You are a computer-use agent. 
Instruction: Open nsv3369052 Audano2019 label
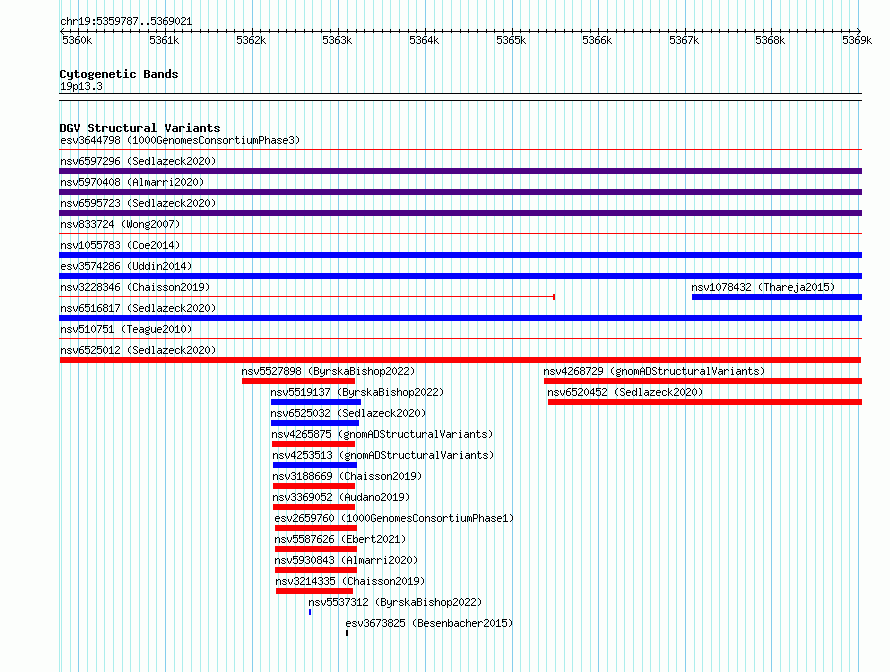[341, 497]
